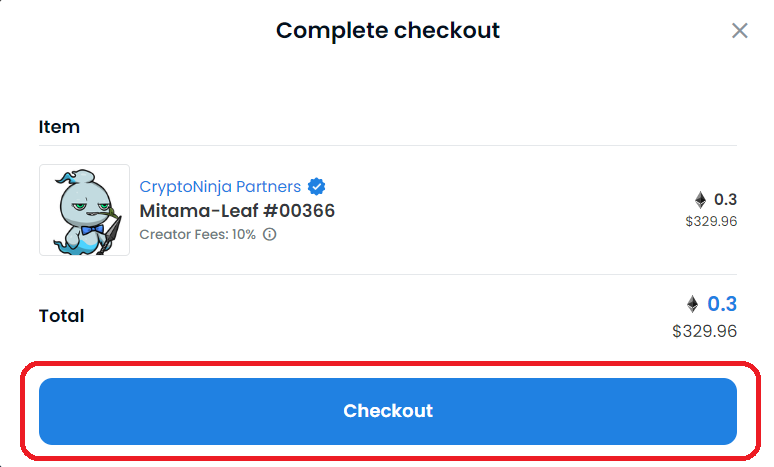Select the item price 0.3 value
774x467 pixels.
tap(725, 199)
